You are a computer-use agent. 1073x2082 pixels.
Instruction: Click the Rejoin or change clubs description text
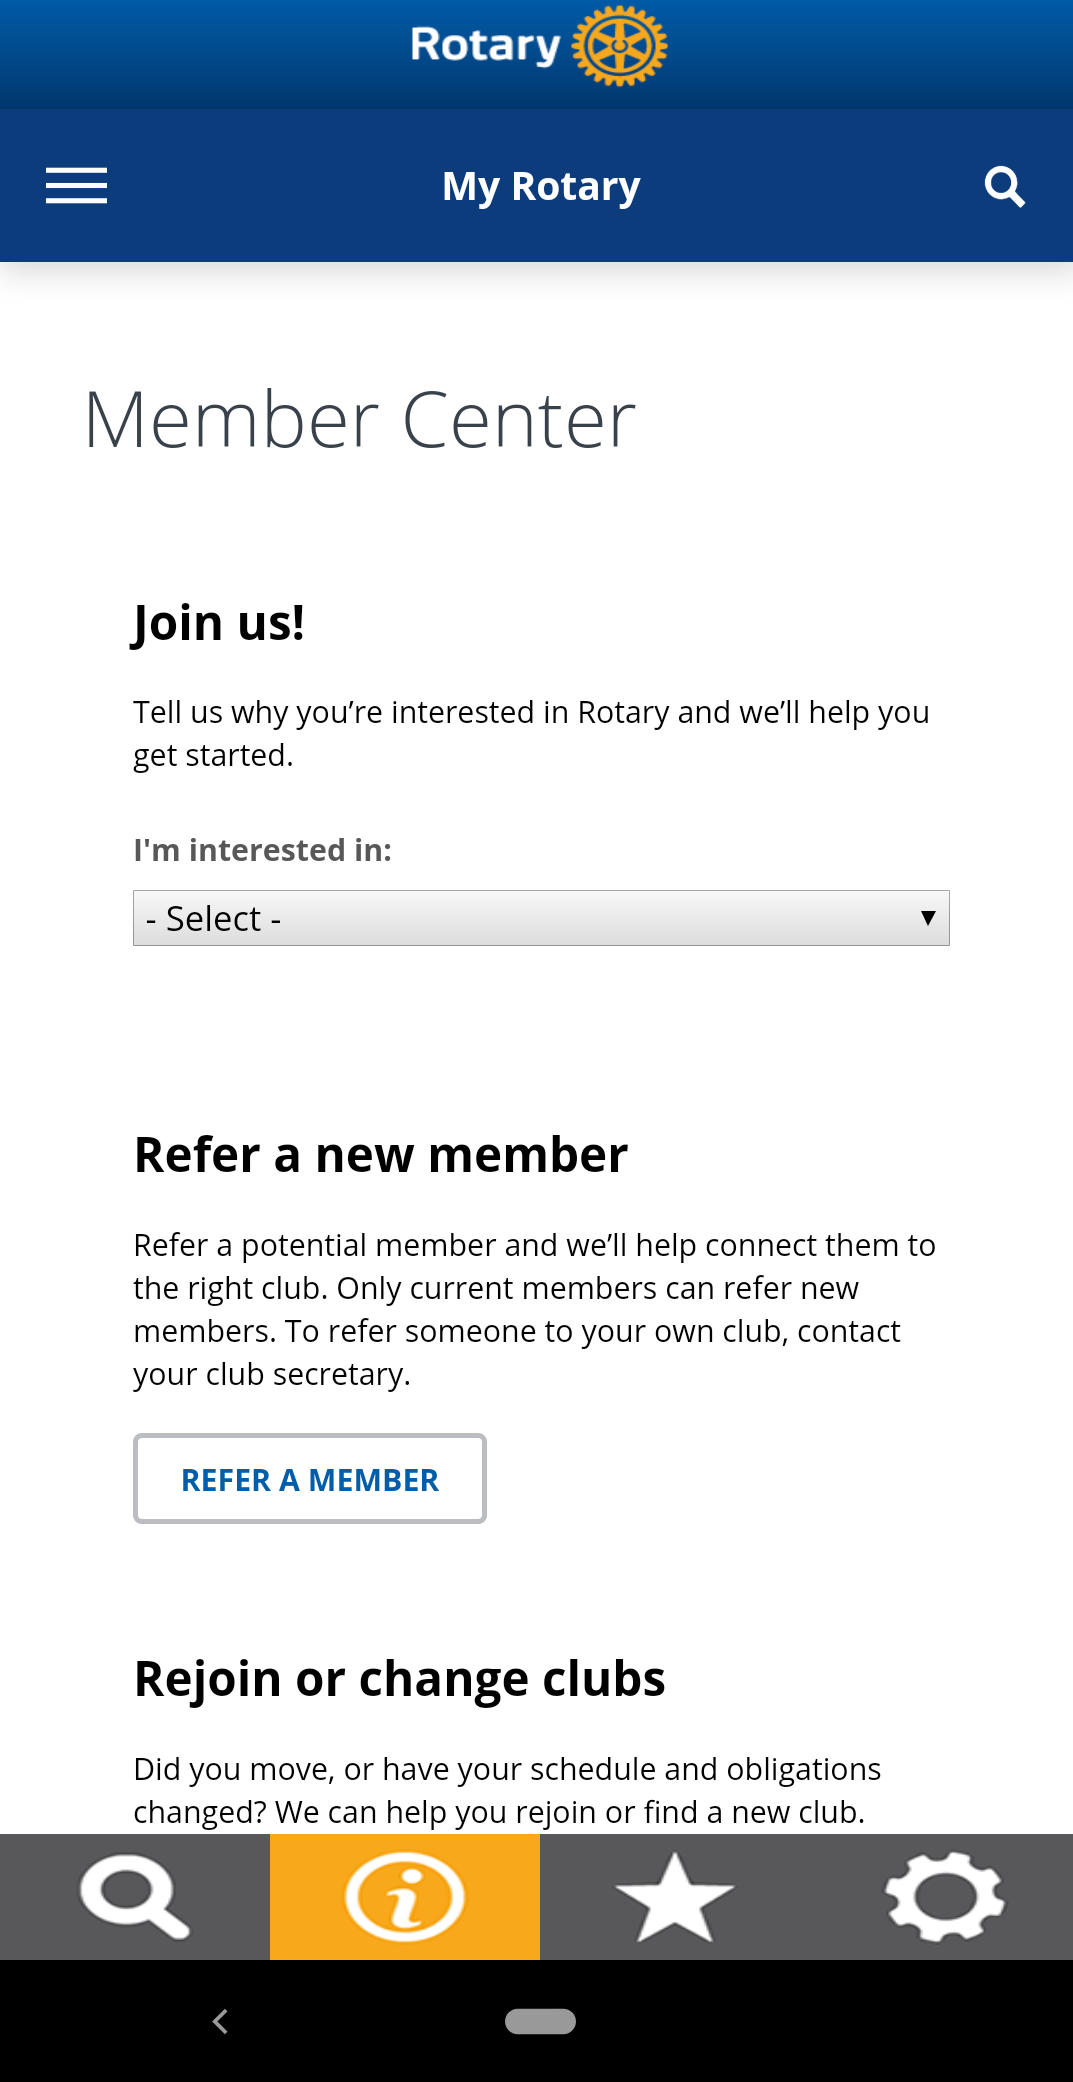[x=507, y=1790]
